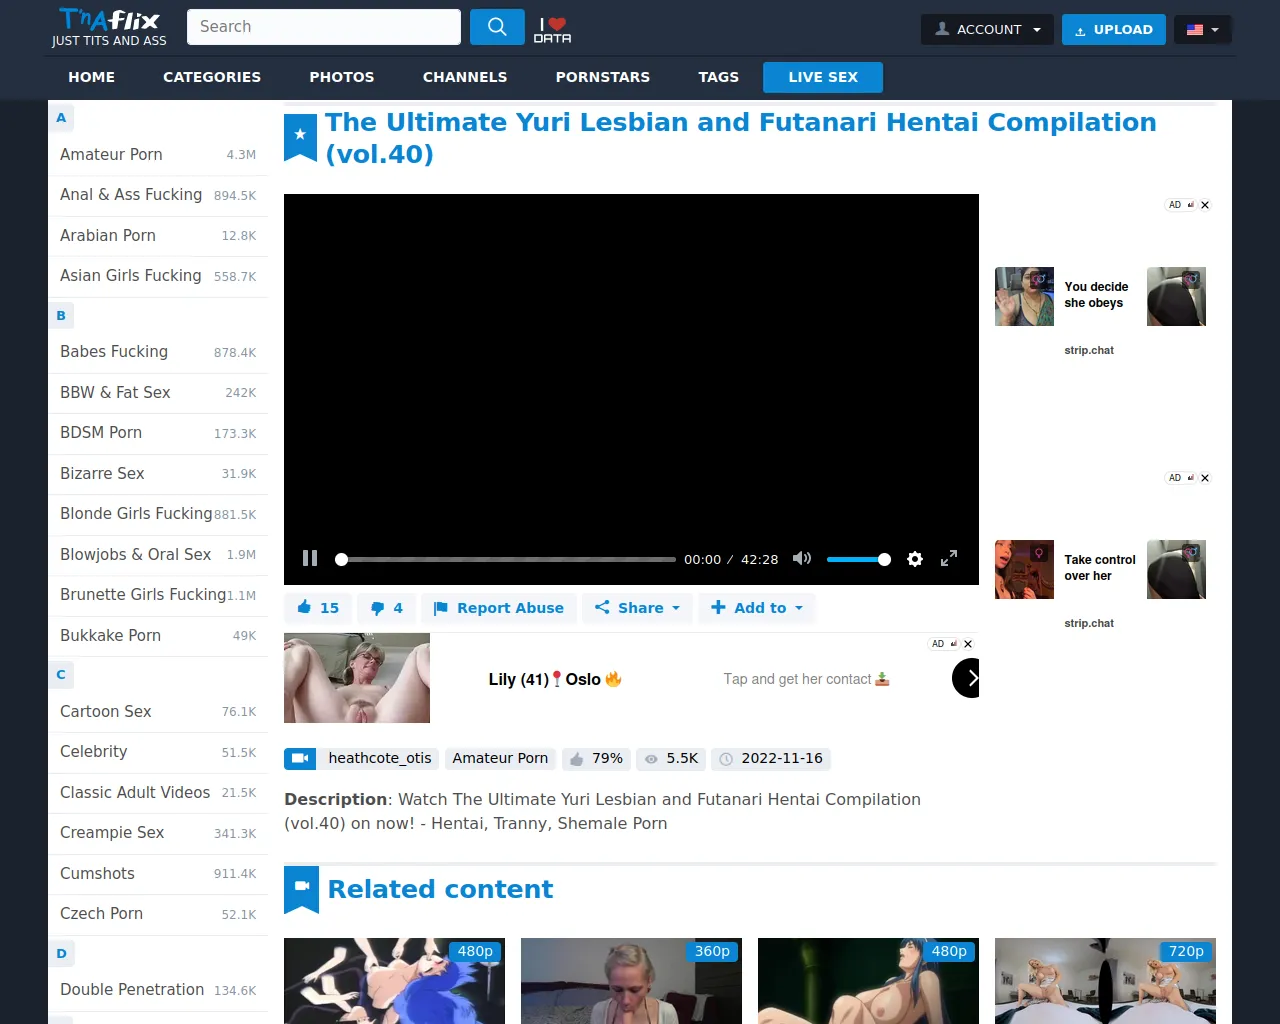Open the player settings gear
The image size is (1280, 1024).
click(914, 559)
